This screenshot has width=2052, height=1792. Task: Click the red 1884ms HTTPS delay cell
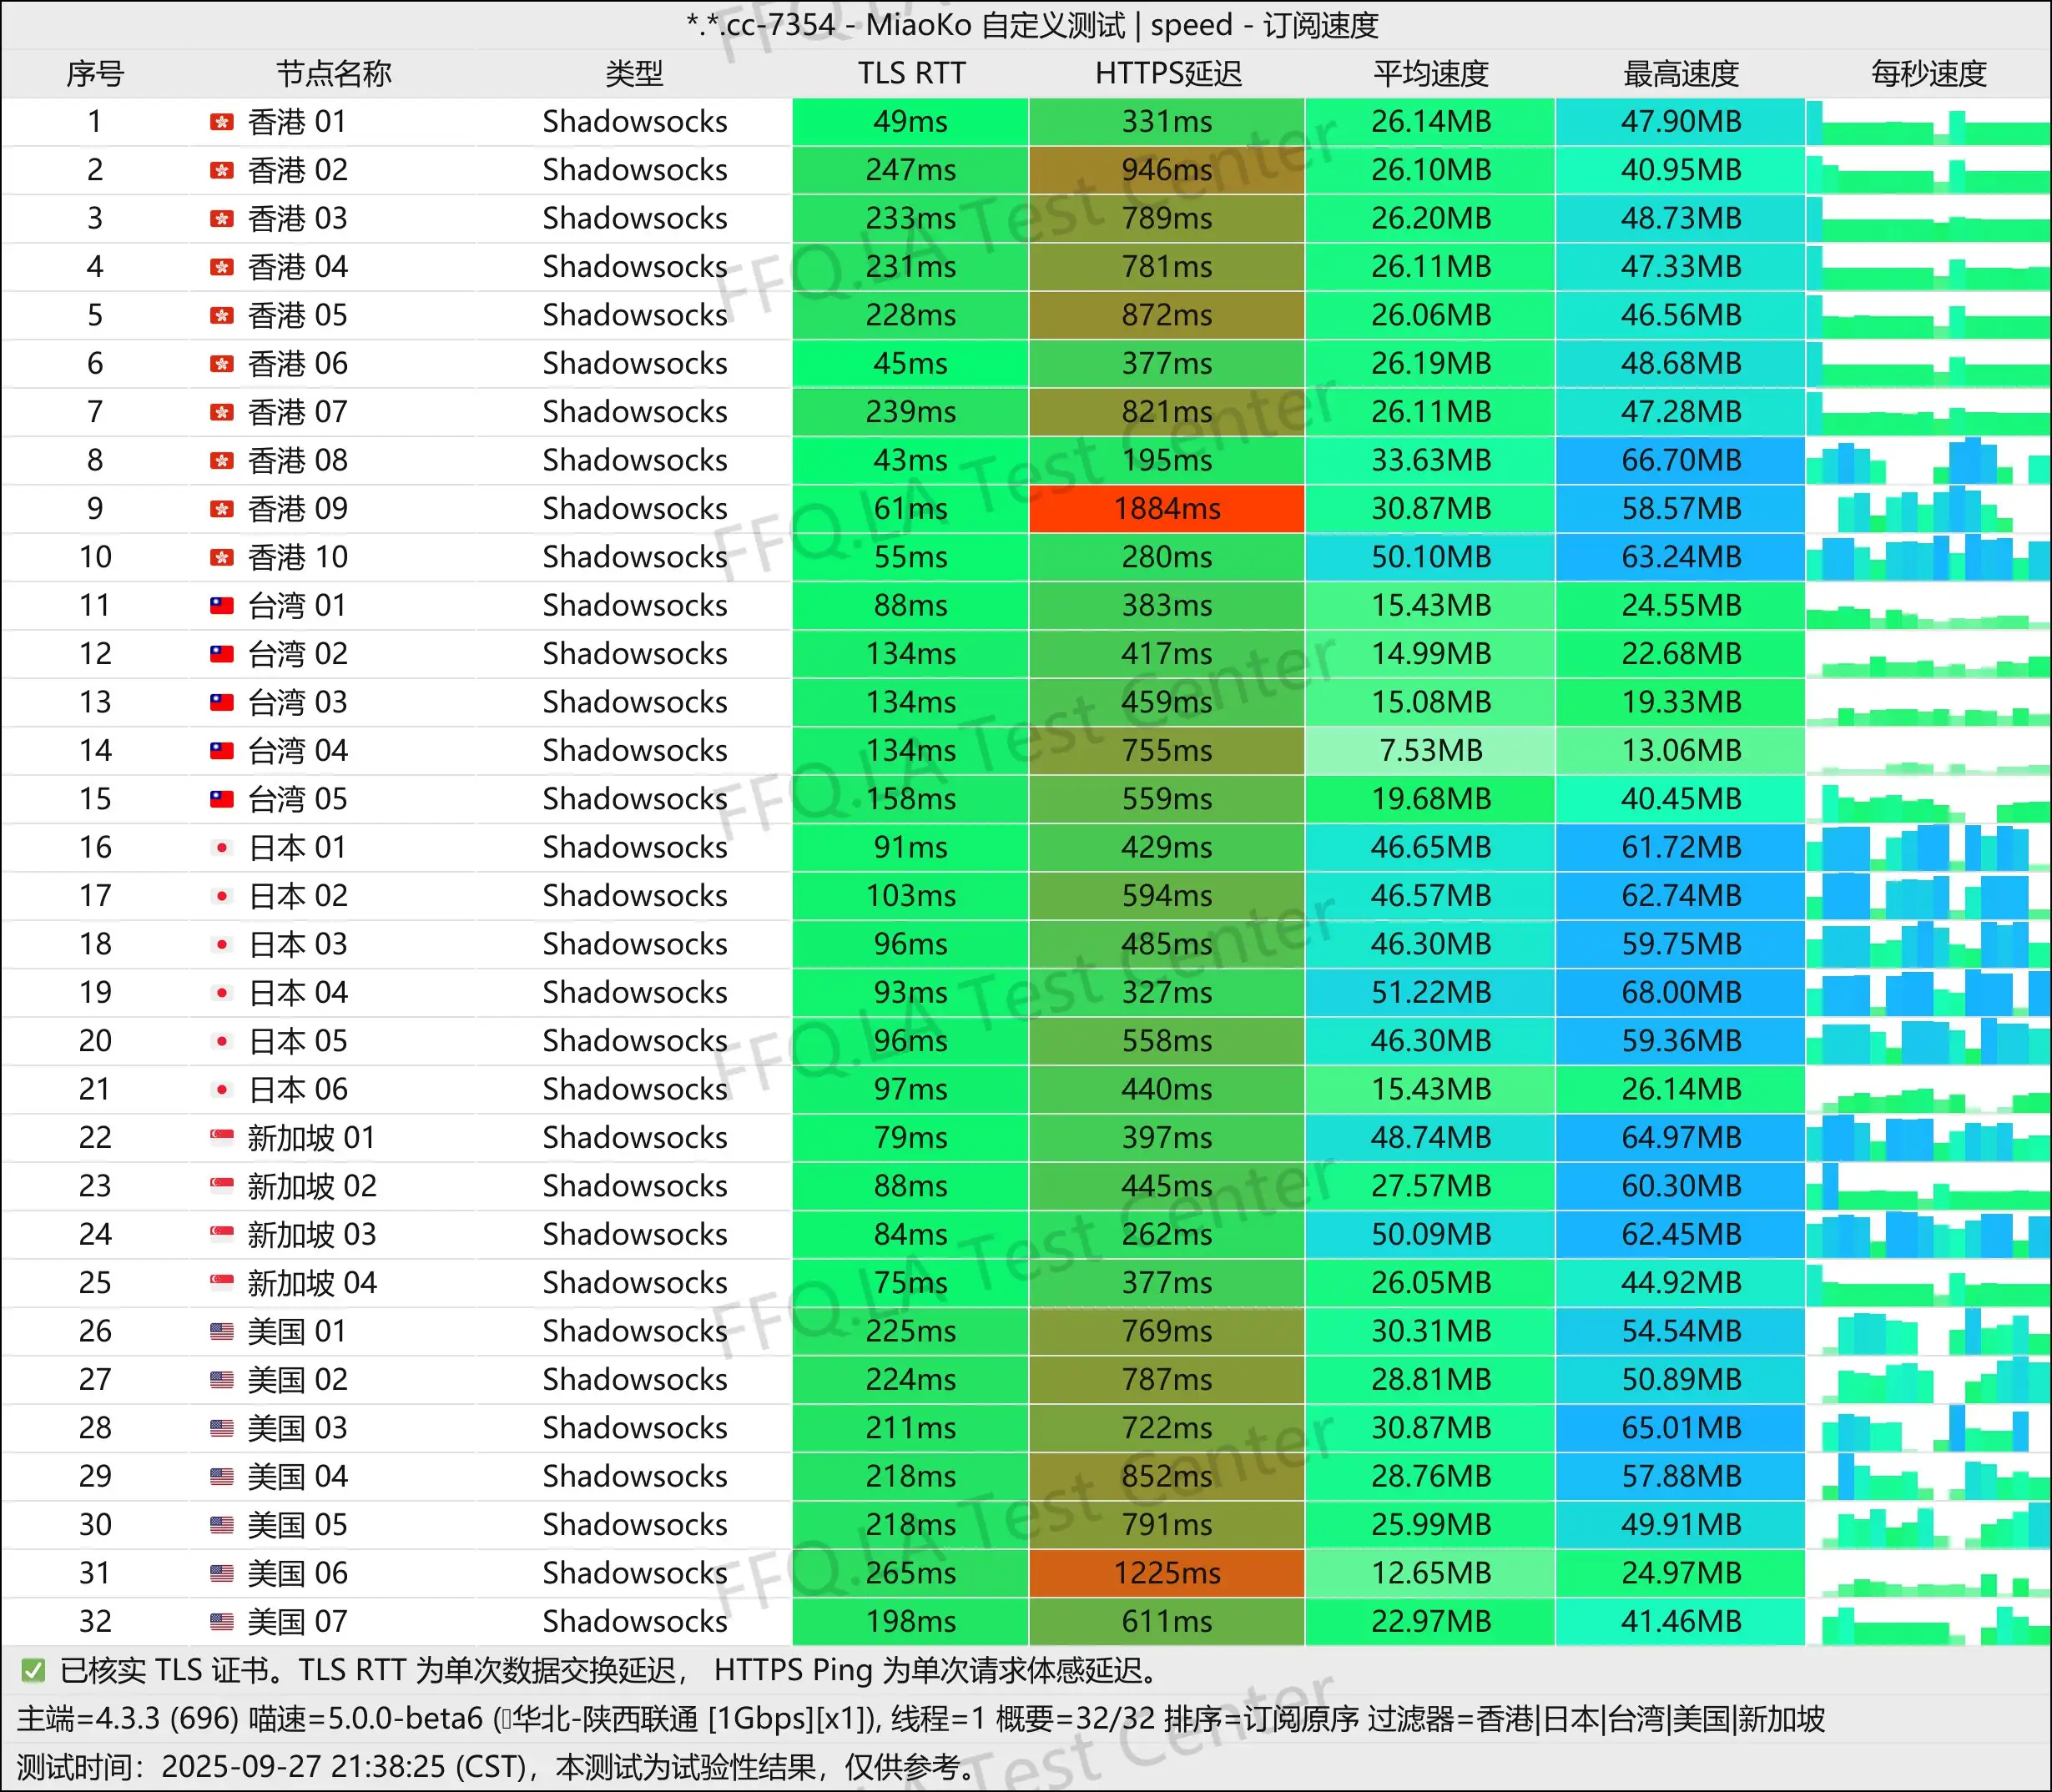click(1167, 509)
